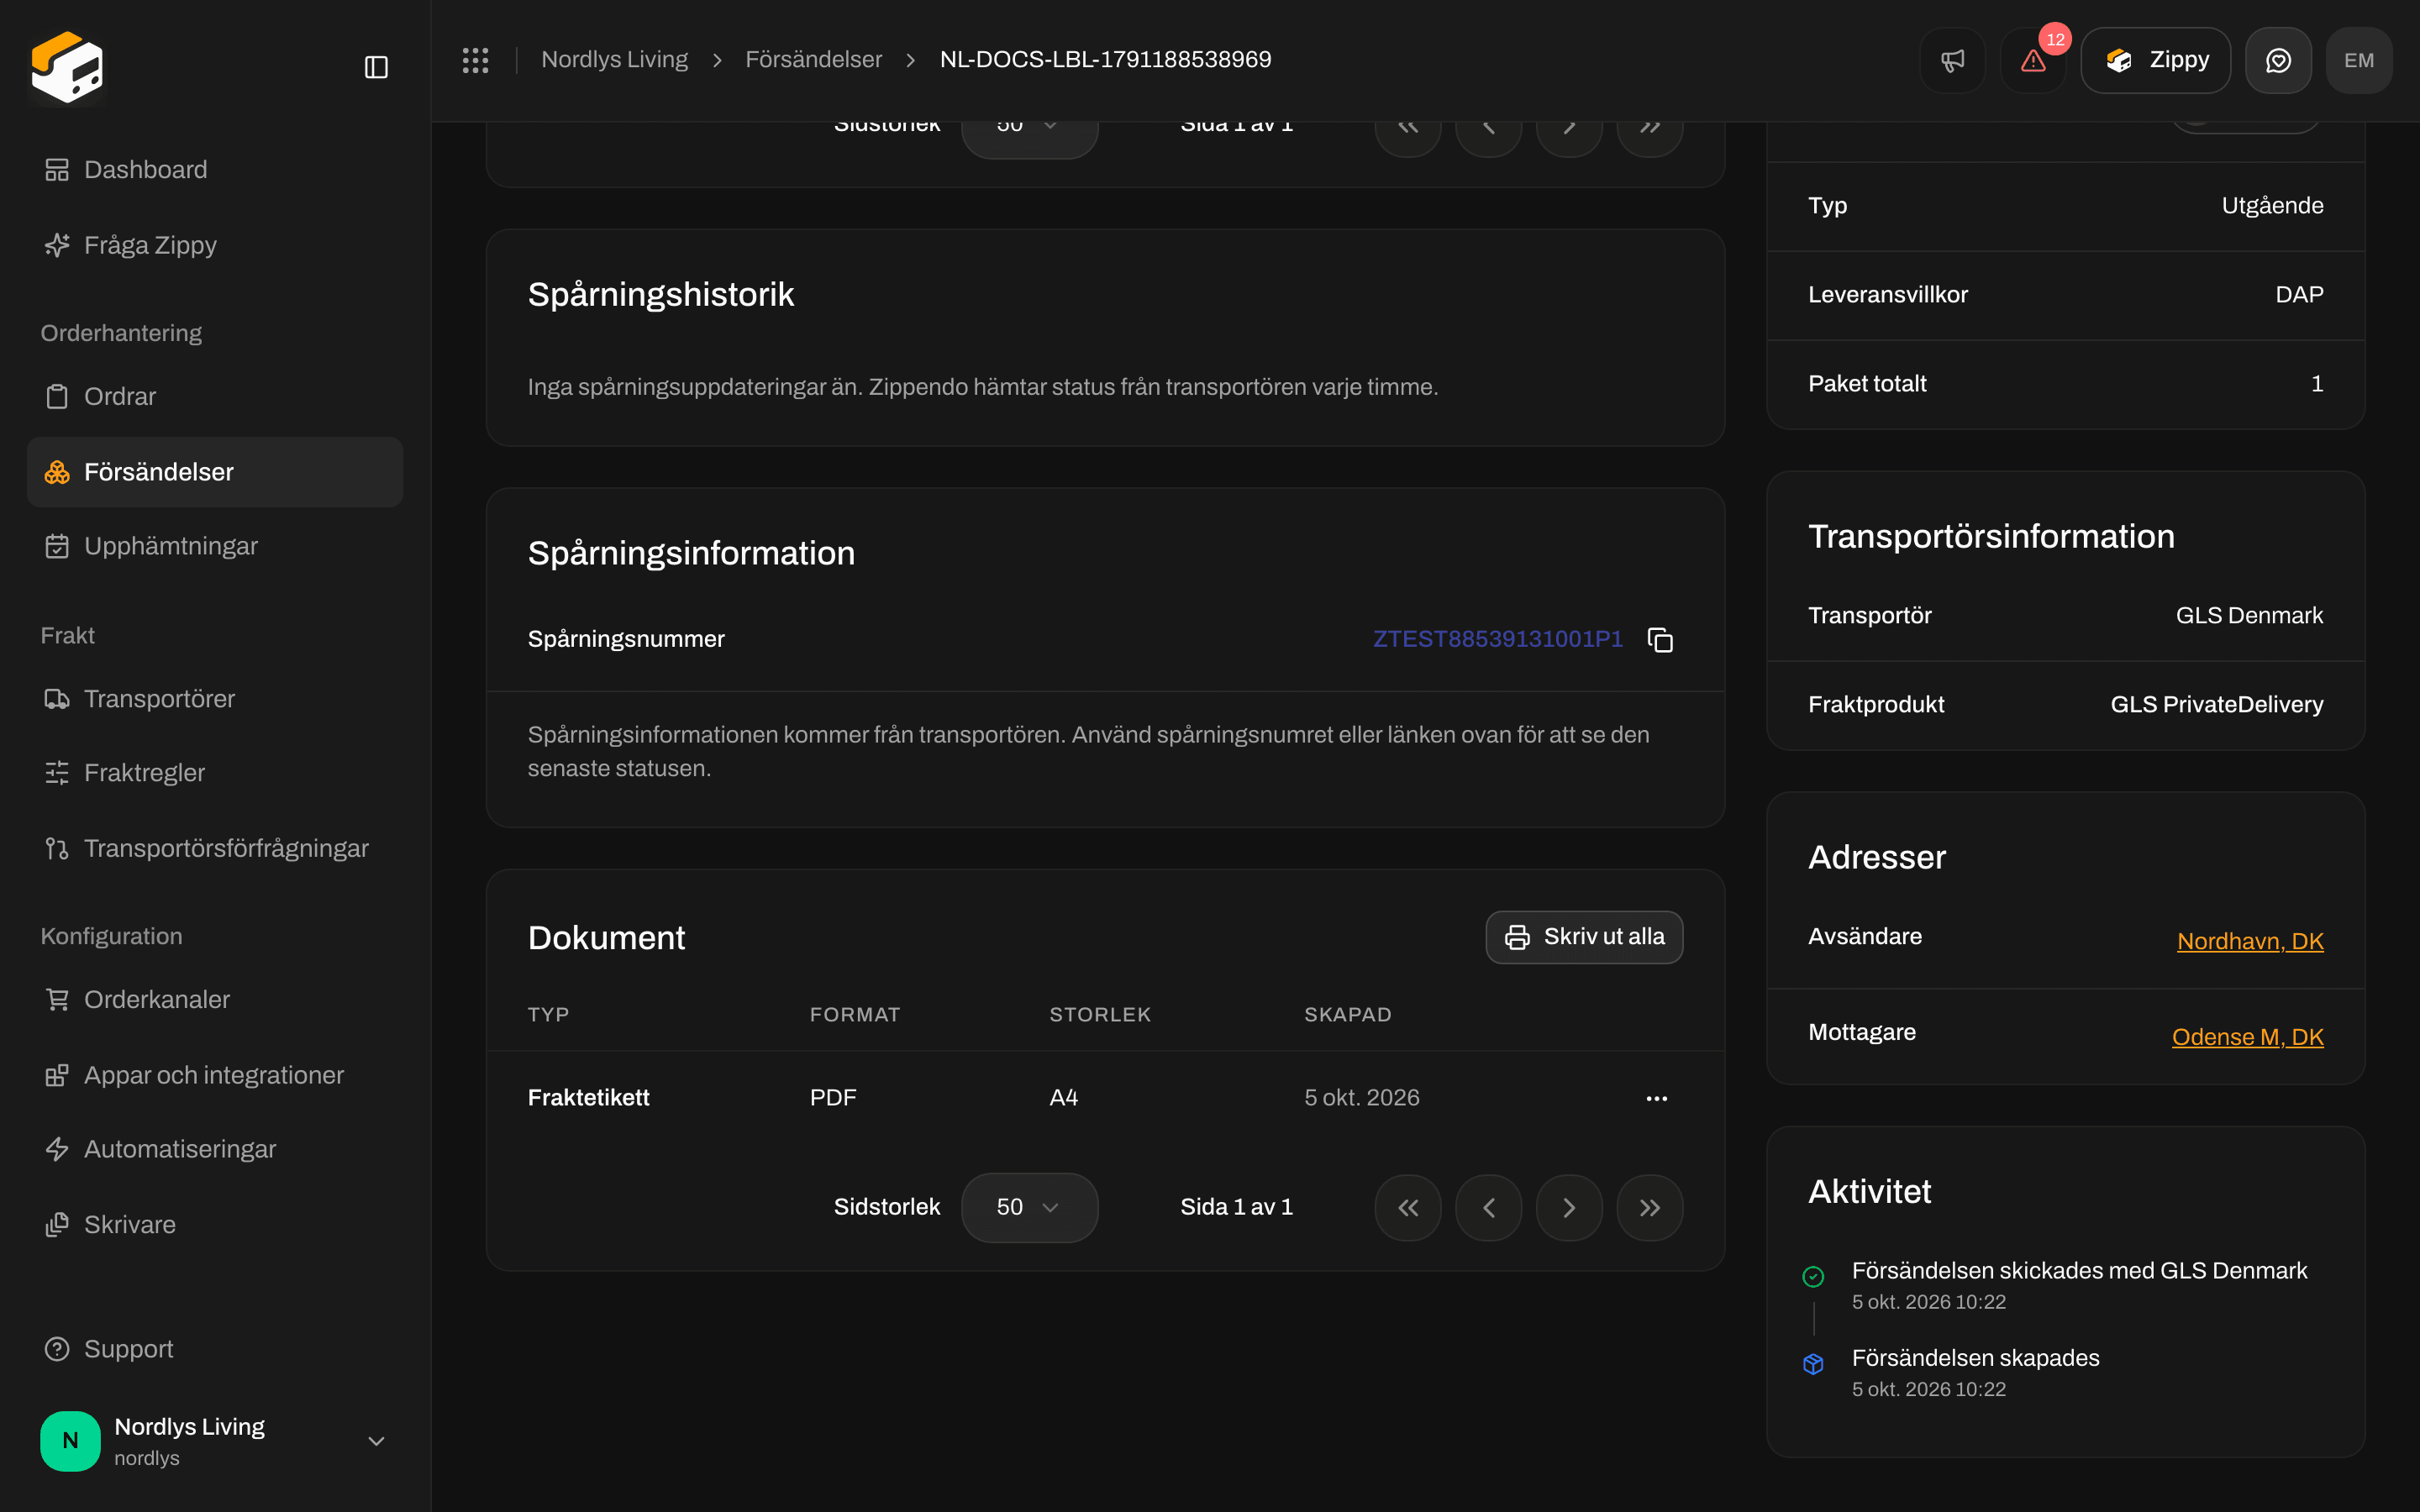Click 'Försändelsen skapades' activity entry
Screen dimensions: 2420x1512
[1975, 1359]
